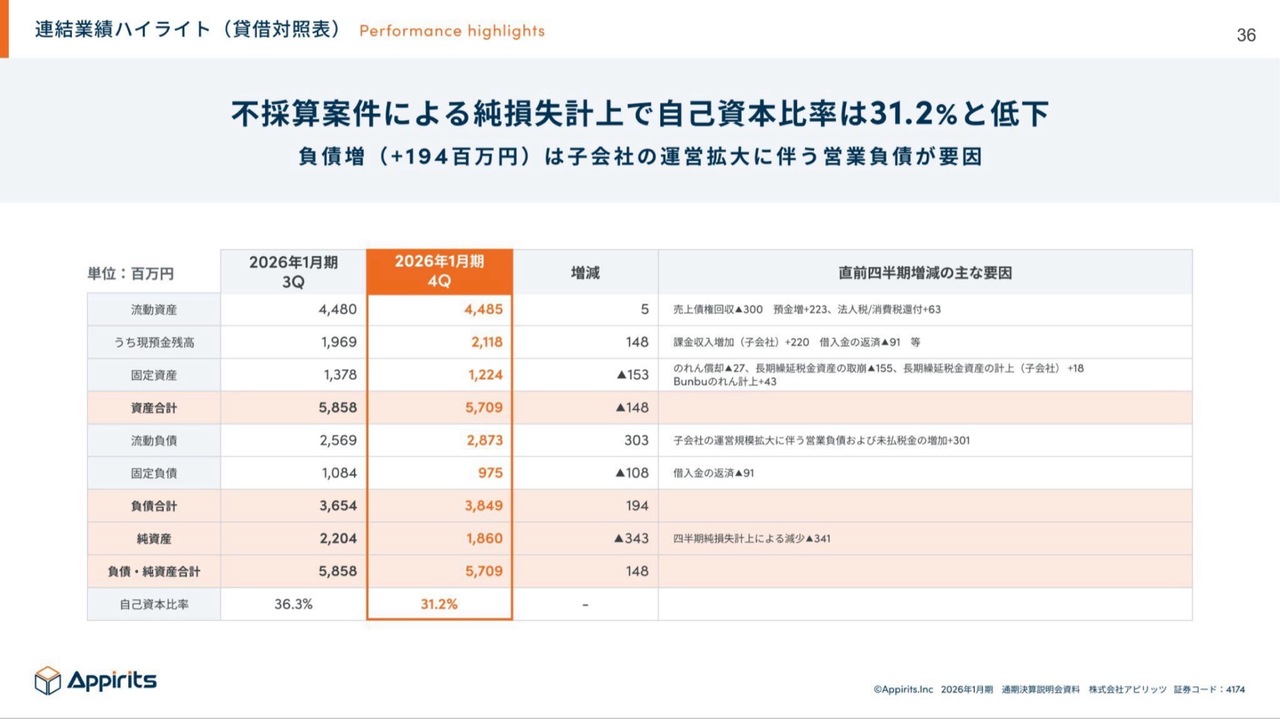
Task: Click the 連結業績ハイライト（貸借対照表） slide title
Action: [x=189, y=30]
